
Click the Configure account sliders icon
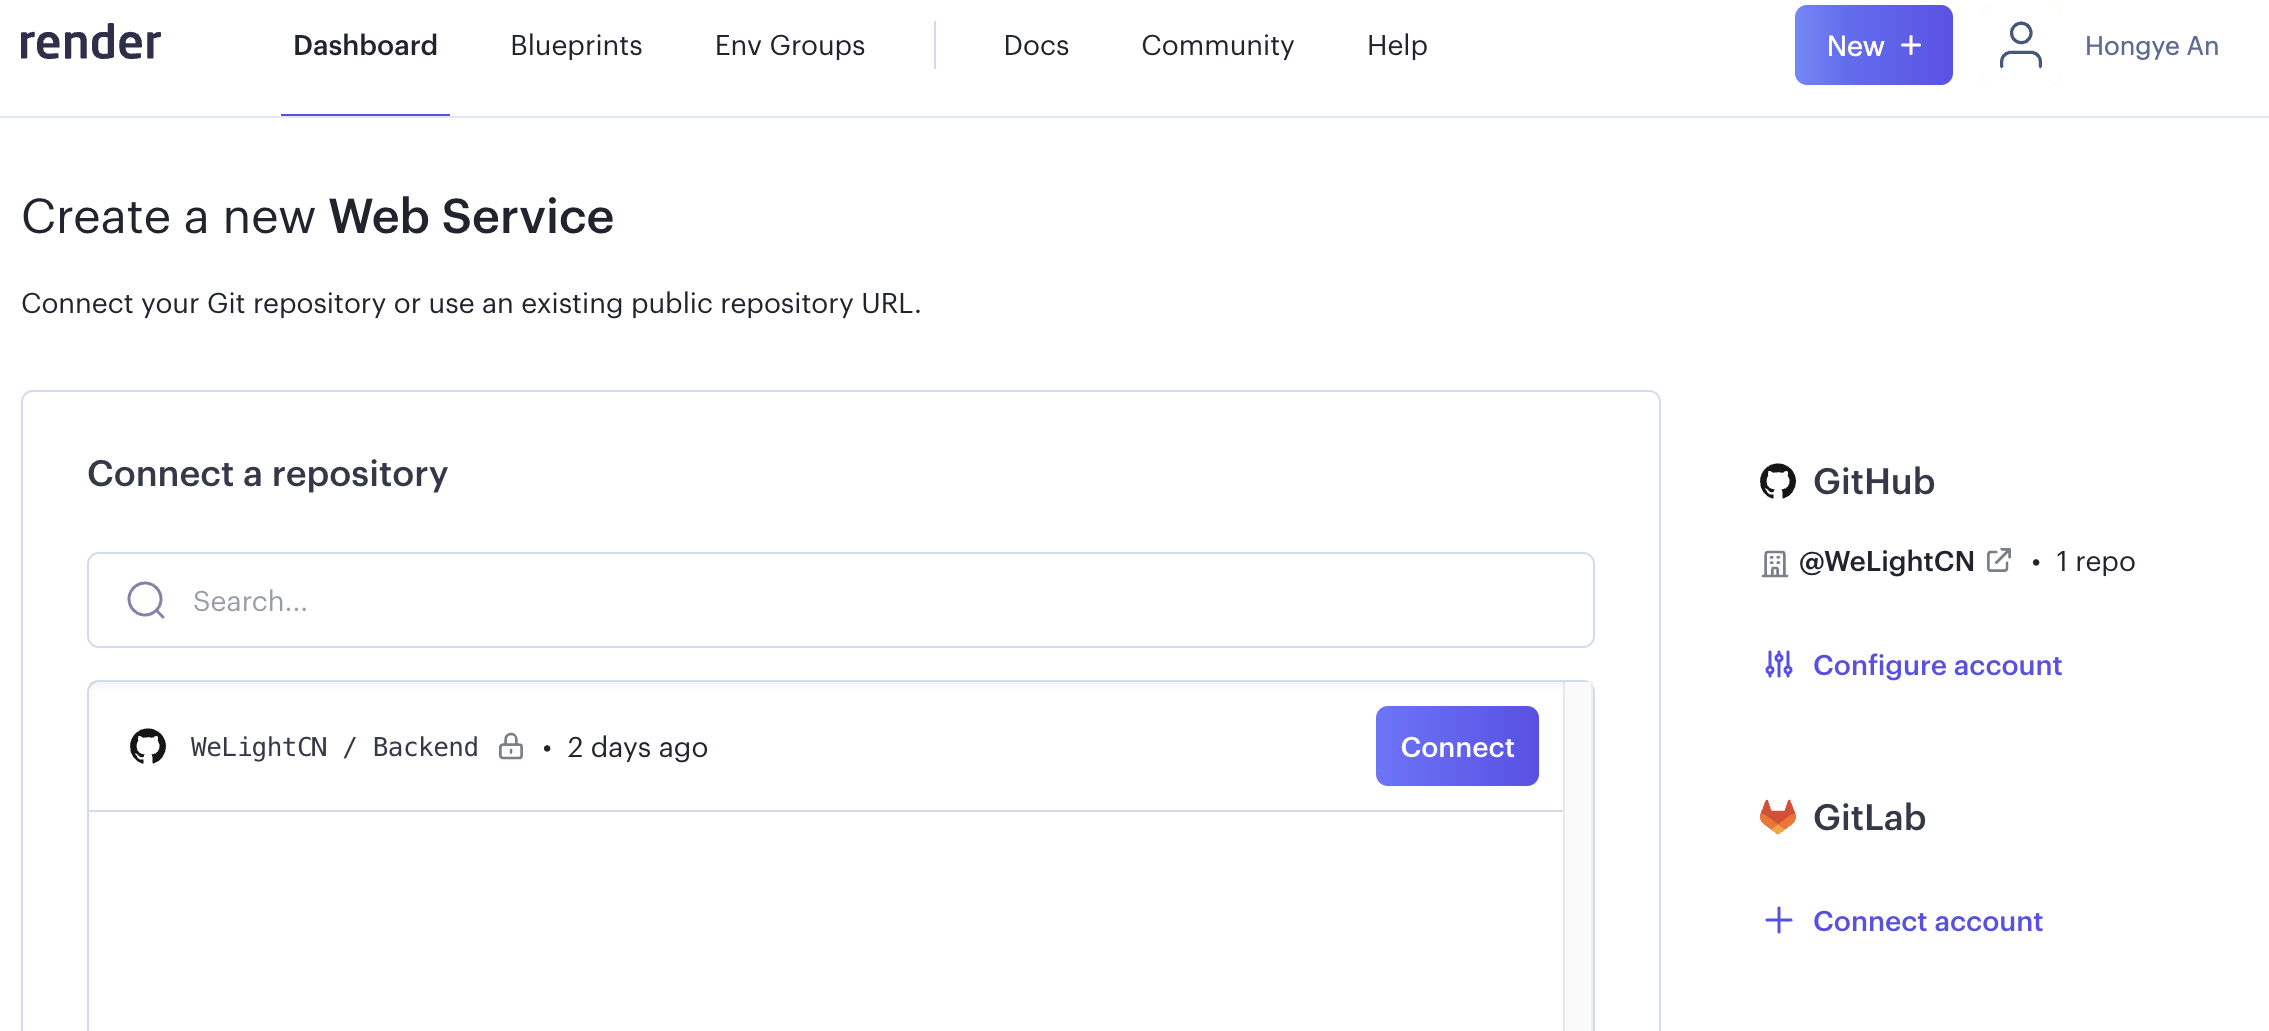[x=1779, y=664]
